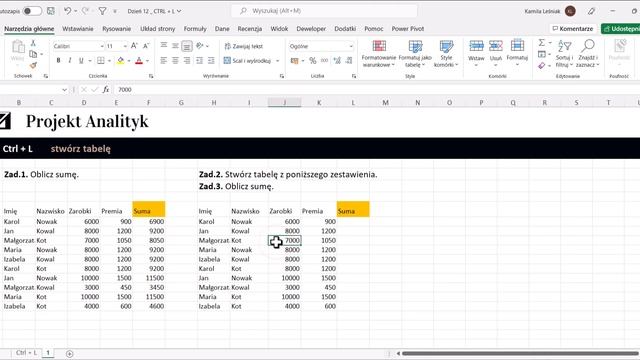Click the AutoSum sigma icon
Viewport: 640px width, 360px height.
coord(542,42)
